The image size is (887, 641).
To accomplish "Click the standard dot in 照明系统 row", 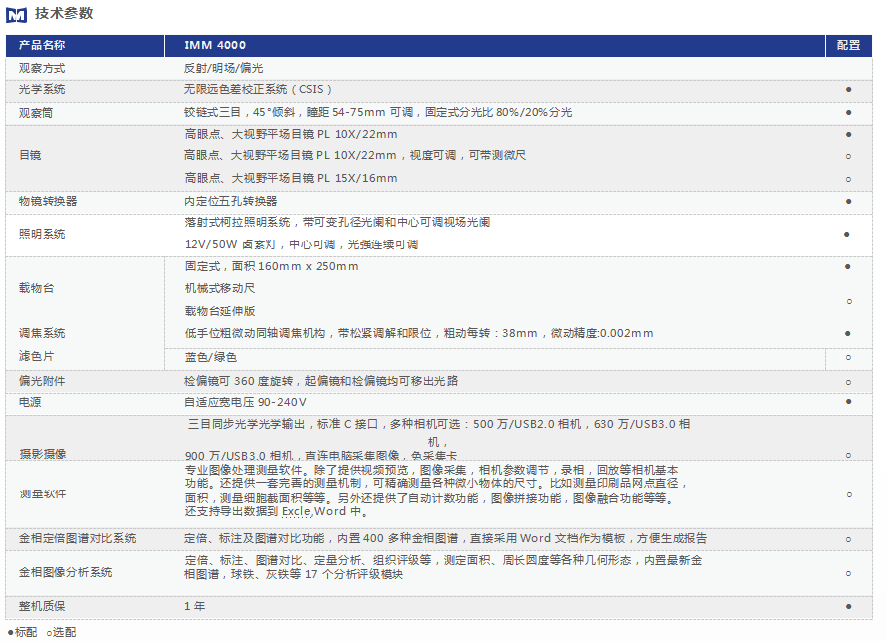I will tap(847, 234).
